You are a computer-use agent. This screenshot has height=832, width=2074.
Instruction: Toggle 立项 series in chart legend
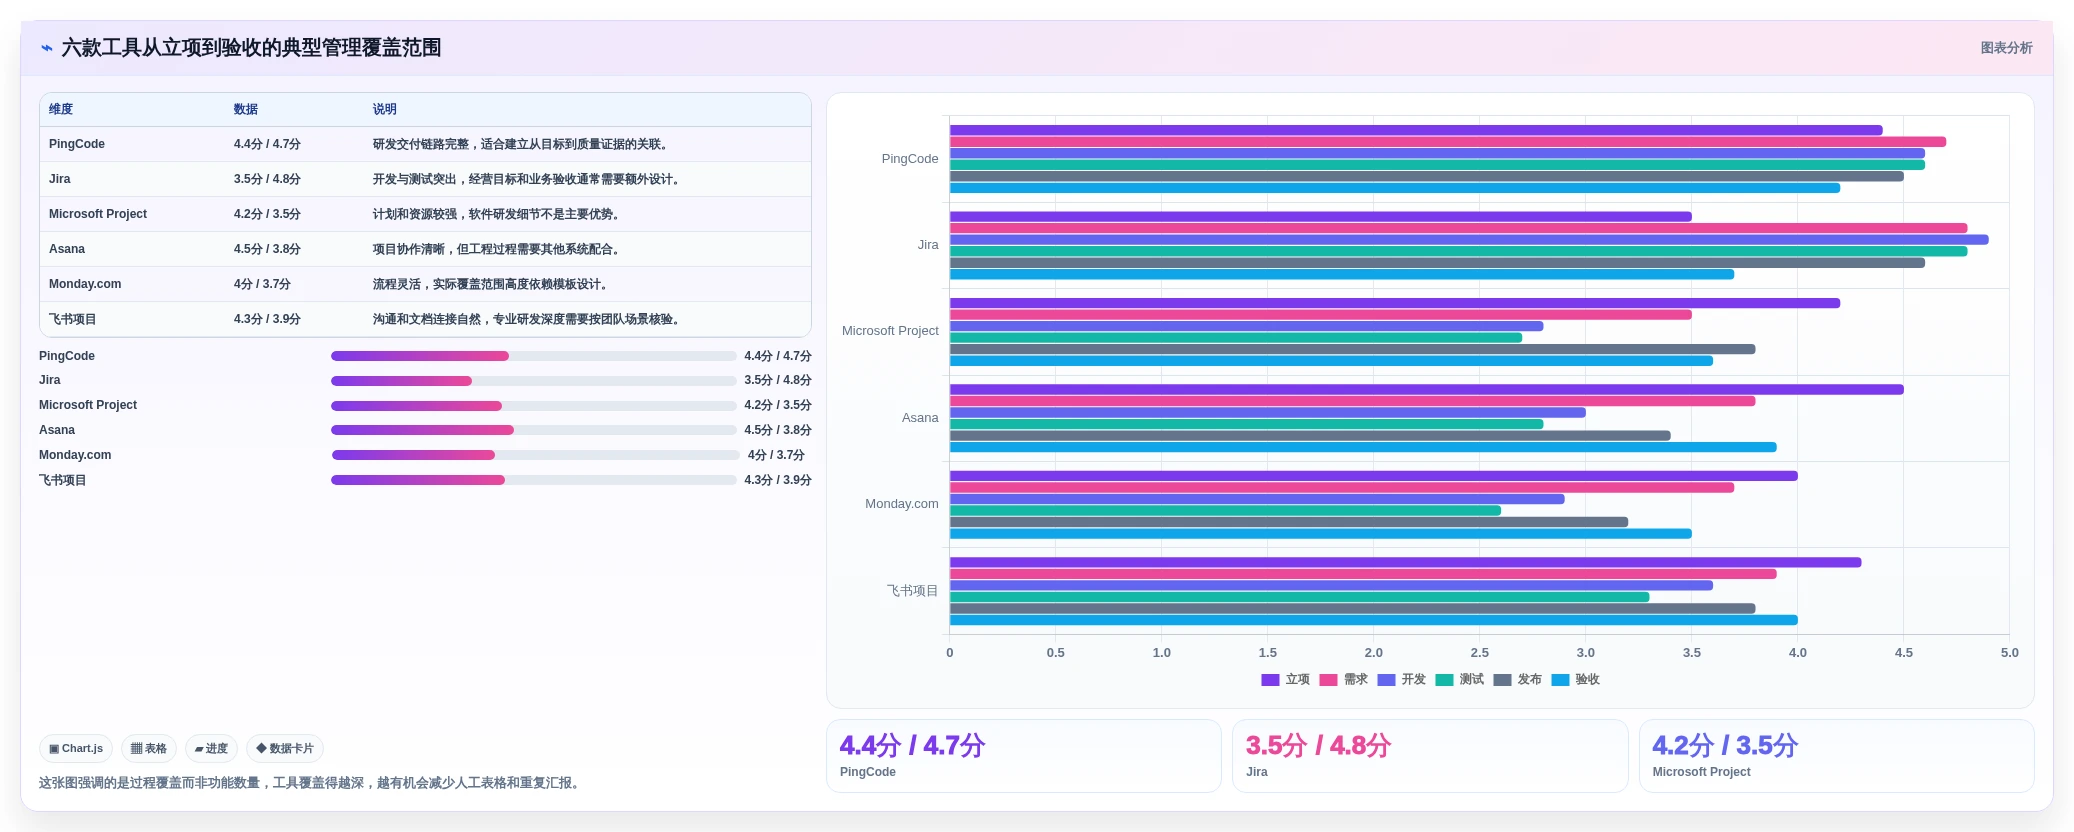click(x=1285, y=680)
